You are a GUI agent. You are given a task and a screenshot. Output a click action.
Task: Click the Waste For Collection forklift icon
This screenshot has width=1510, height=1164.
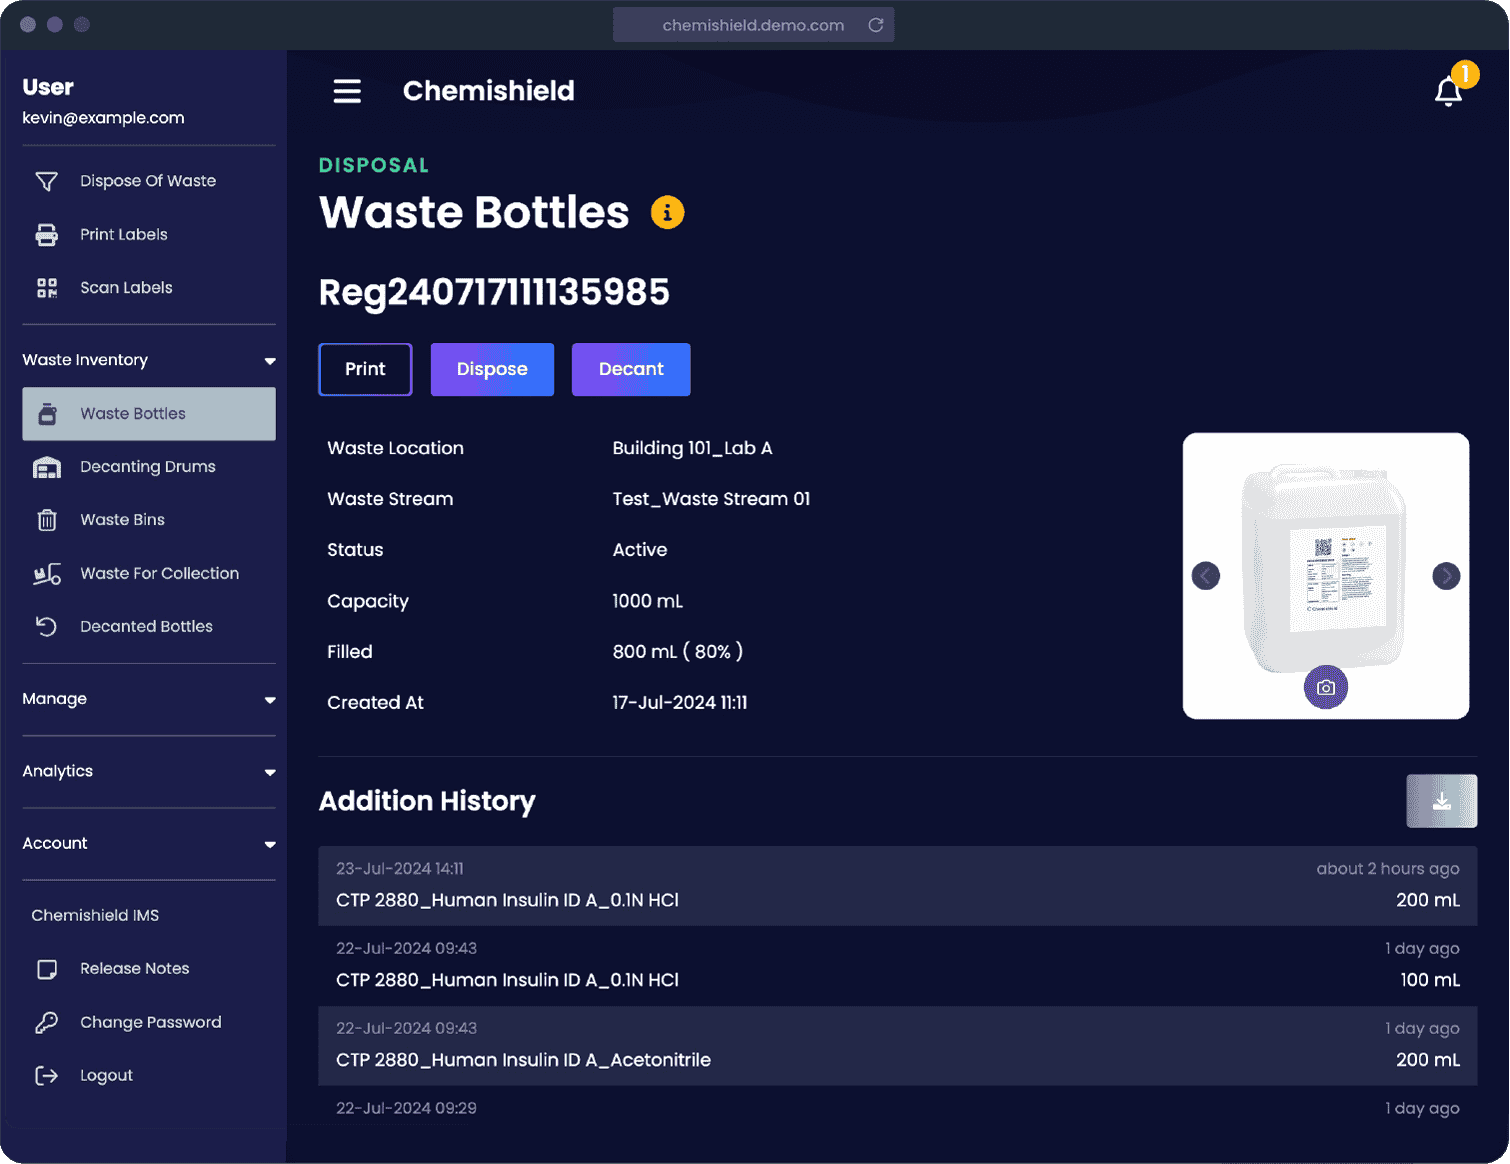[47, 574]
